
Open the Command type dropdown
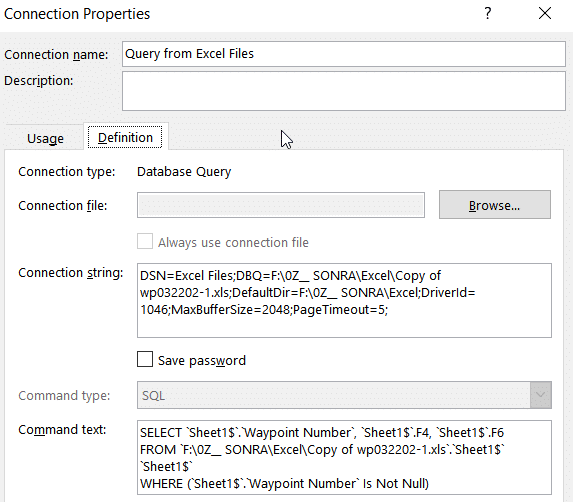click(x=344, y=395)
